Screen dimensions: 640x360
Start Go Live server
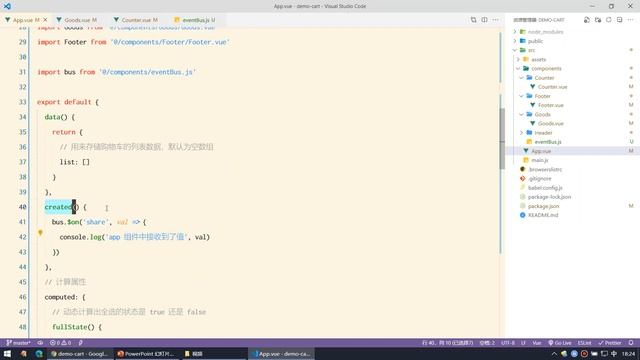(x=560, y=343)
